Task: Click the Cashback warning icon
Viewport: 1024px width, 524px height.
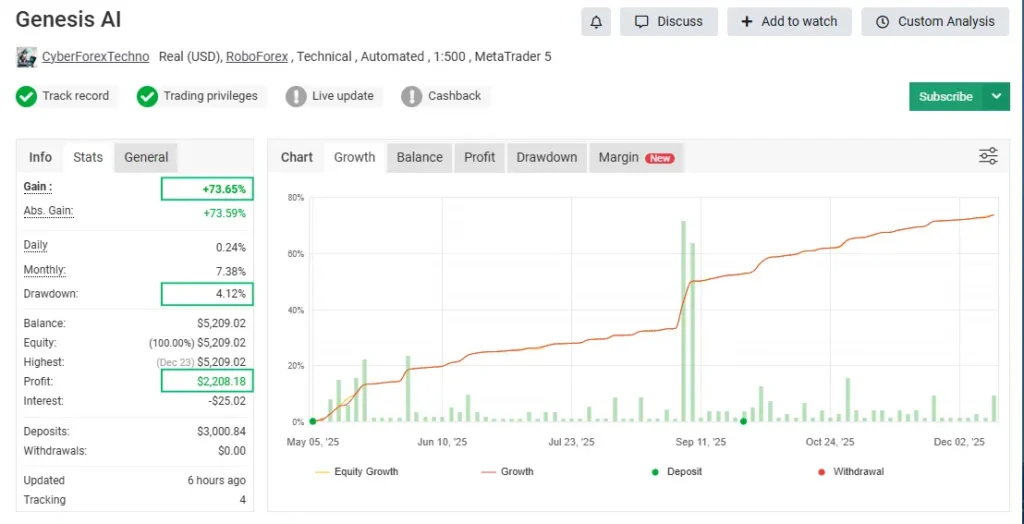Action: click(412, 97)
